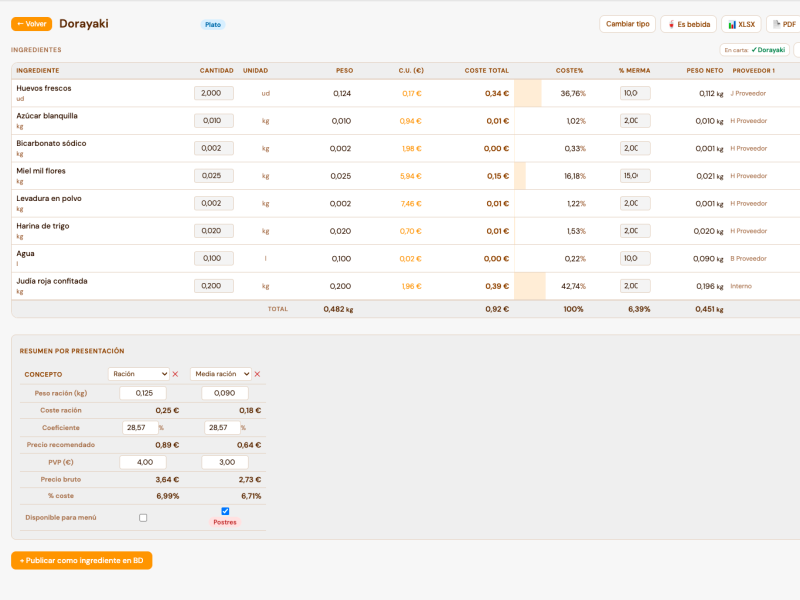
Task: Remove the Ración presentation column
Action: 176,374
